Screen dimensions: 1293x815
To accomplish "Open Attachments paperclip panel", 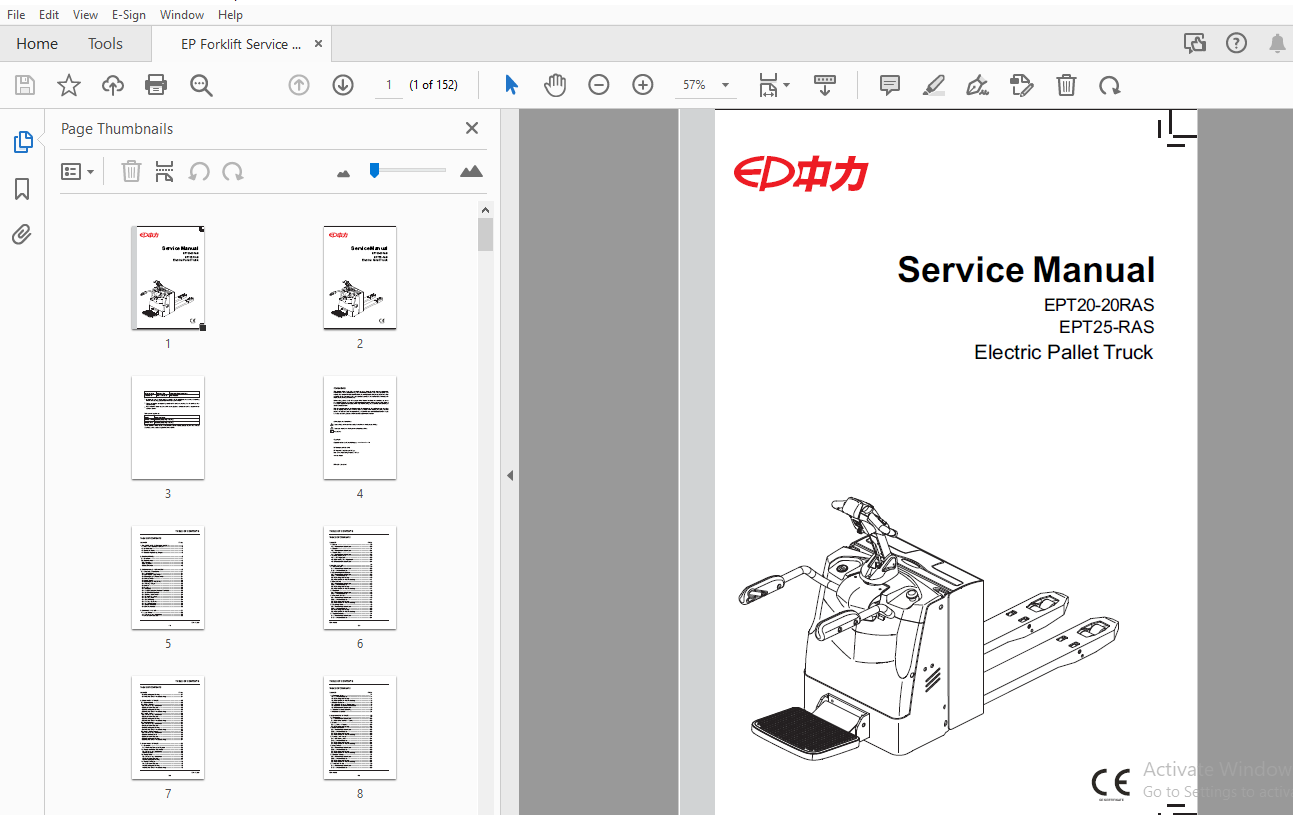I will 22,235.
